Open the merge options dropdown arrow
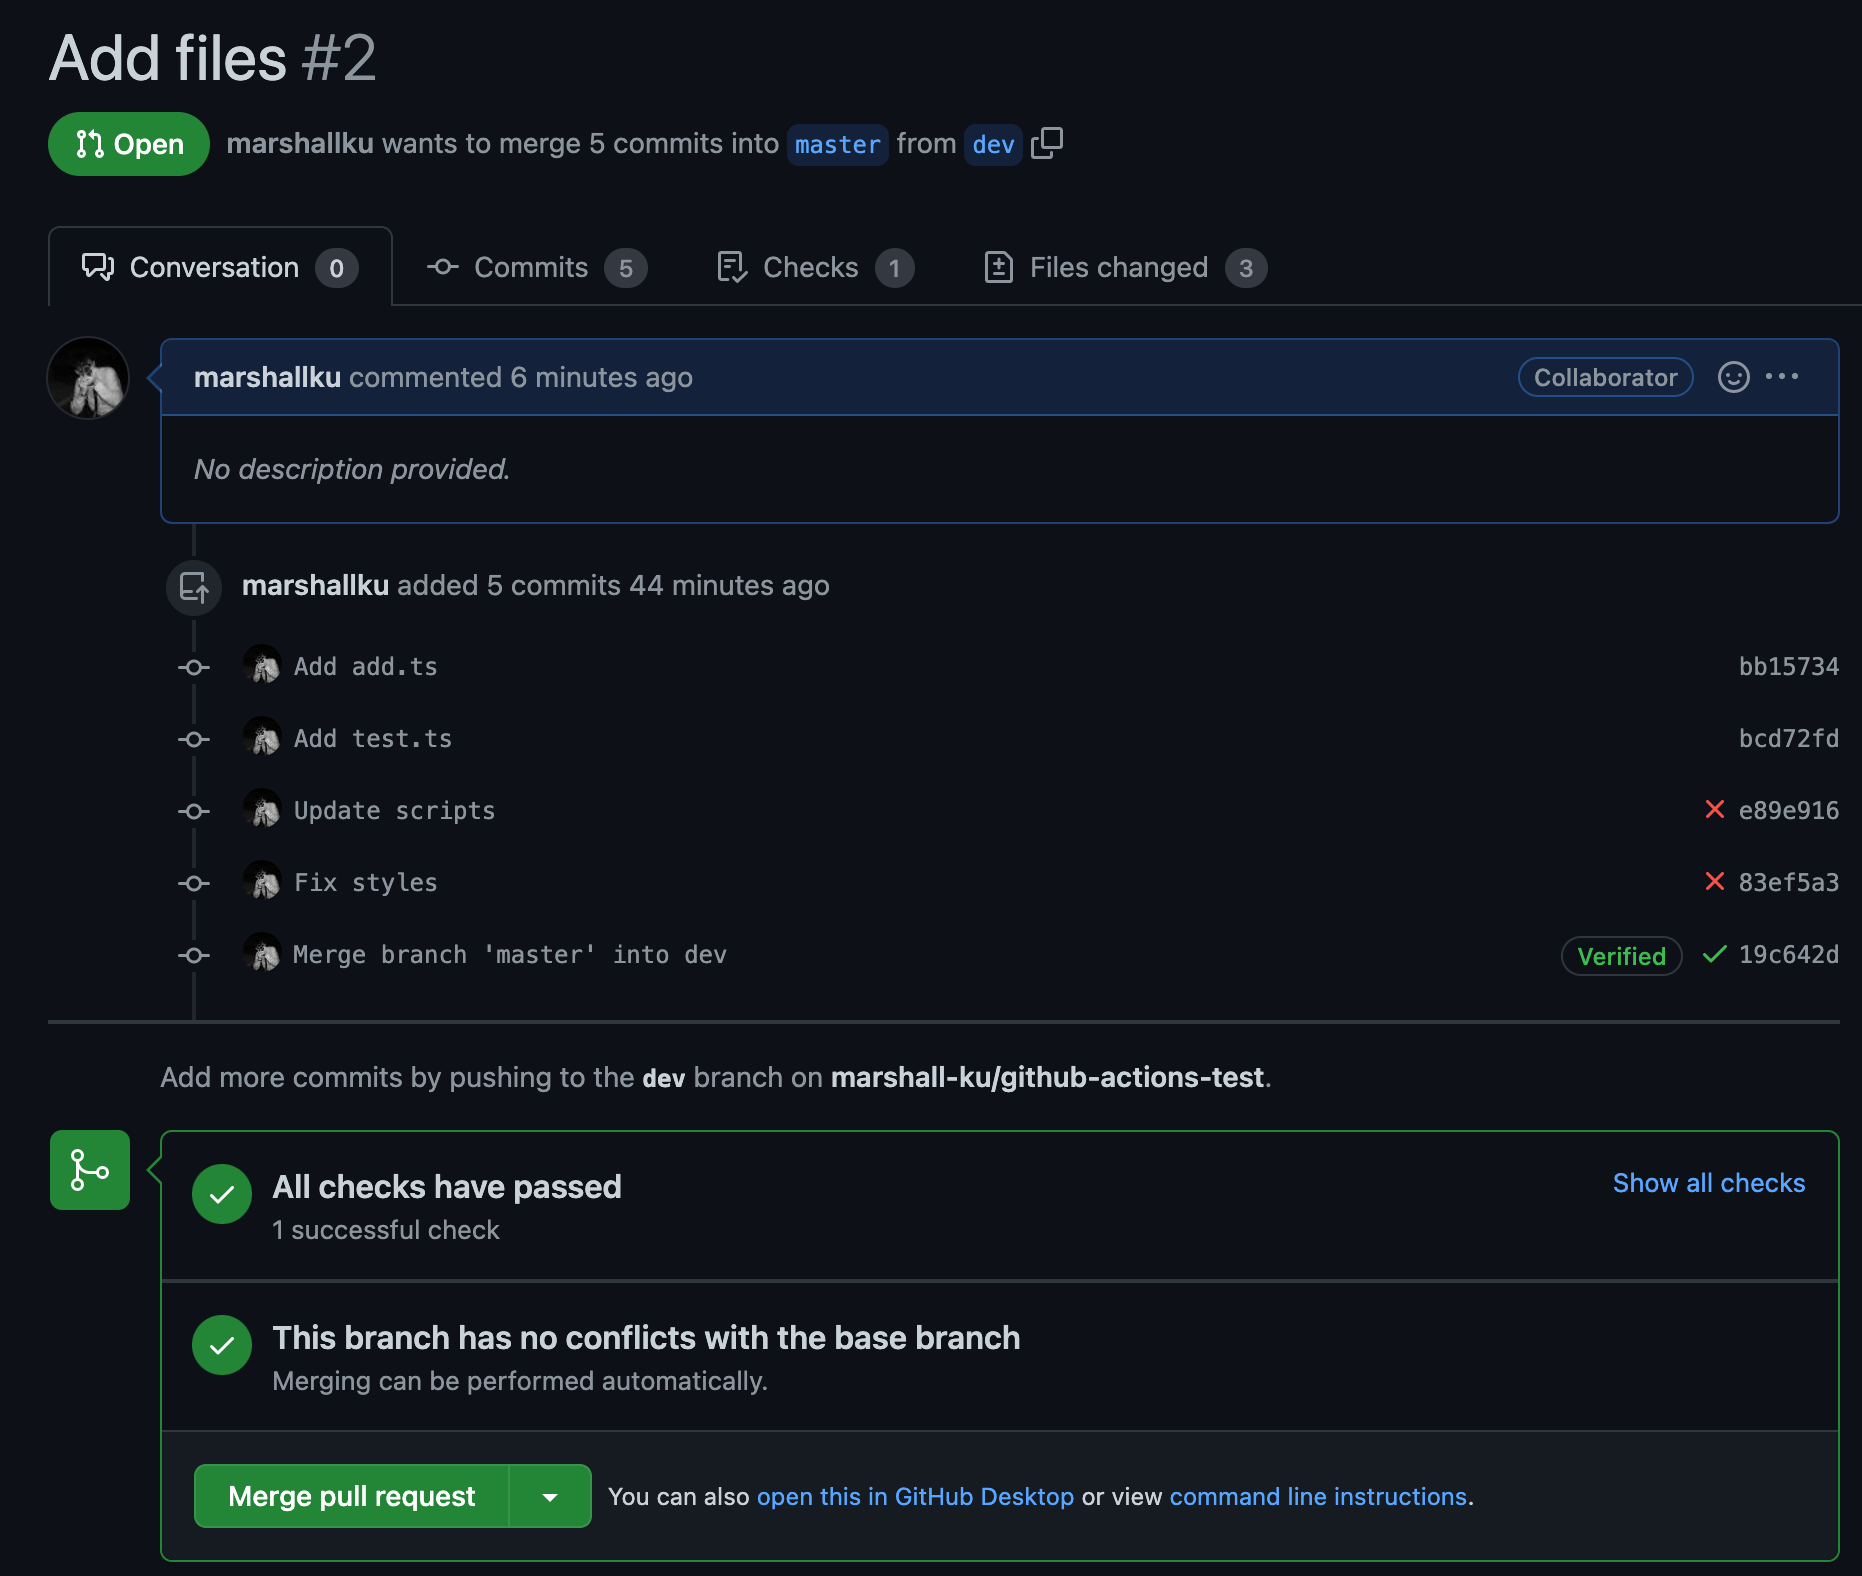This screenshot has height=1576, width=1862. (x=549, y=1496)
